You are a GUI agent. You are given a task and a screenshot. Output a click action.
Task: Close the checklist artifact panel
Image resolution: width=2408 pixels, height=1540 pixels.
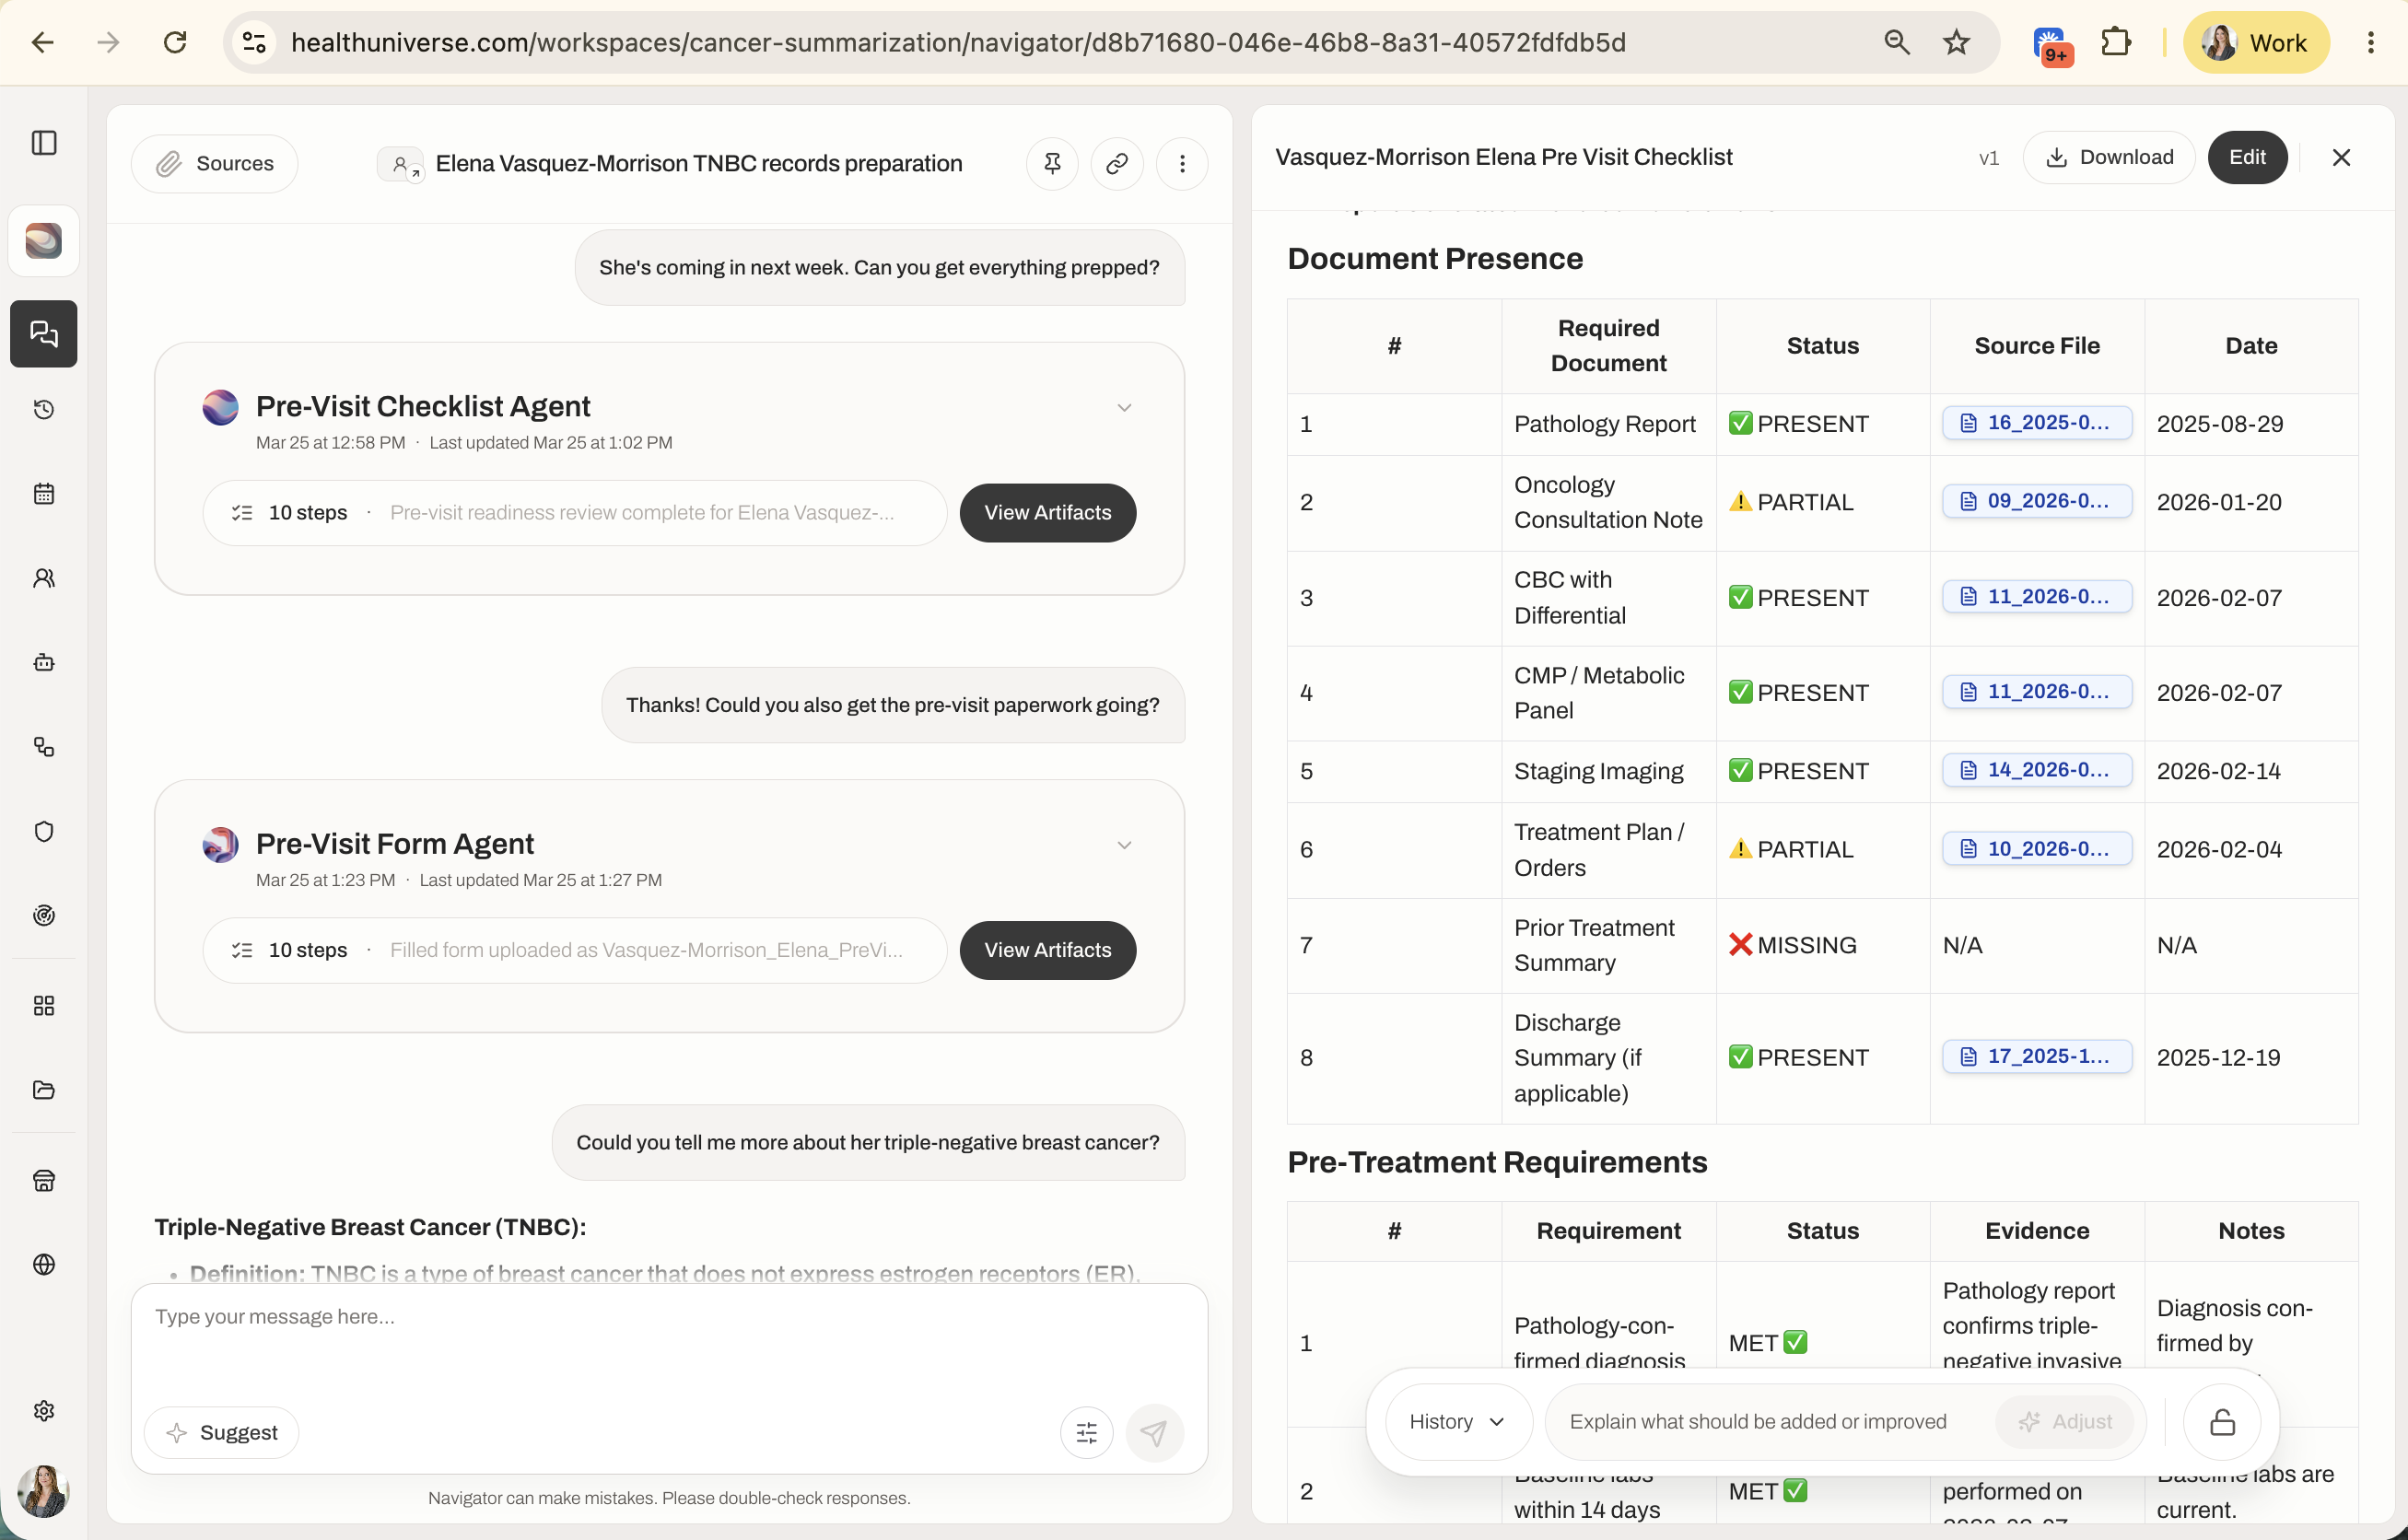(x=2340, y=157)
